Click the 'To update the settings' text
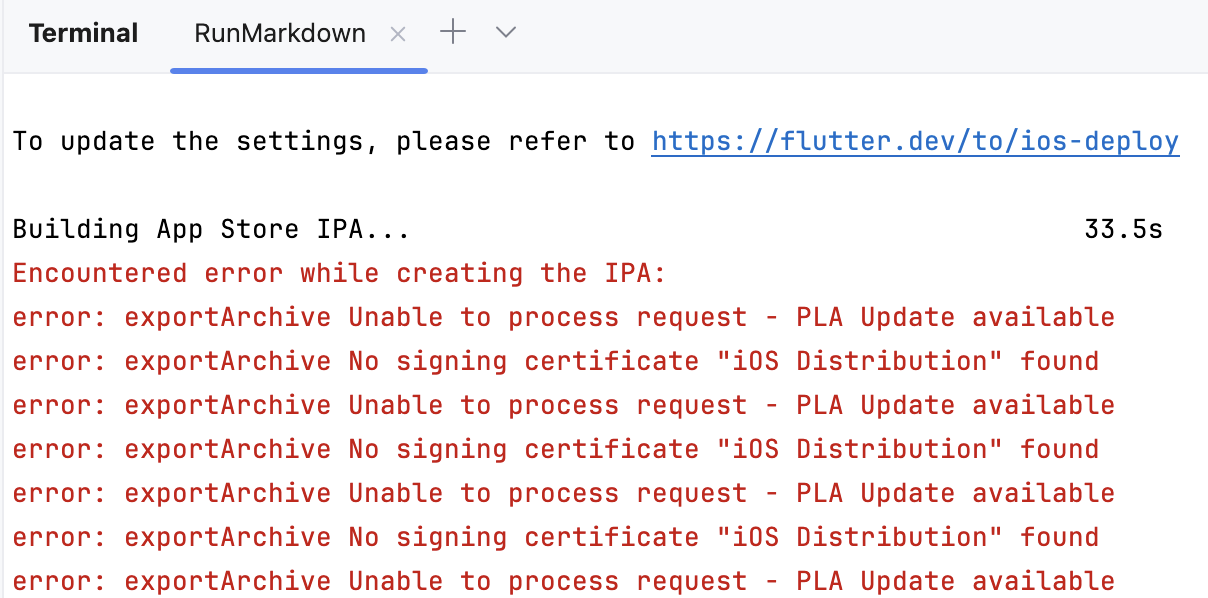Image resolution: width=1208 pixels, height=598 pixels. coord(188,142)
